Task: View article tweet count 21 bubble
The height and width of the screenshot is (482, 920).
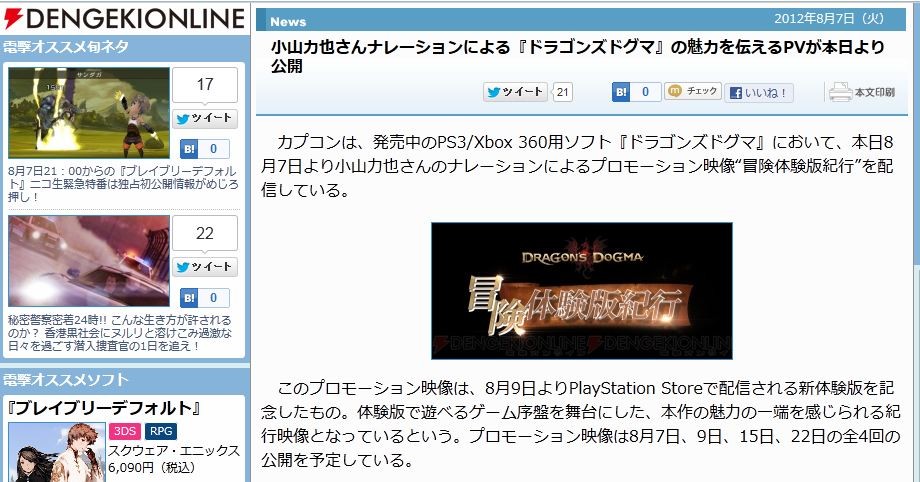Action: pyautogui.click(x=563, y=92)
